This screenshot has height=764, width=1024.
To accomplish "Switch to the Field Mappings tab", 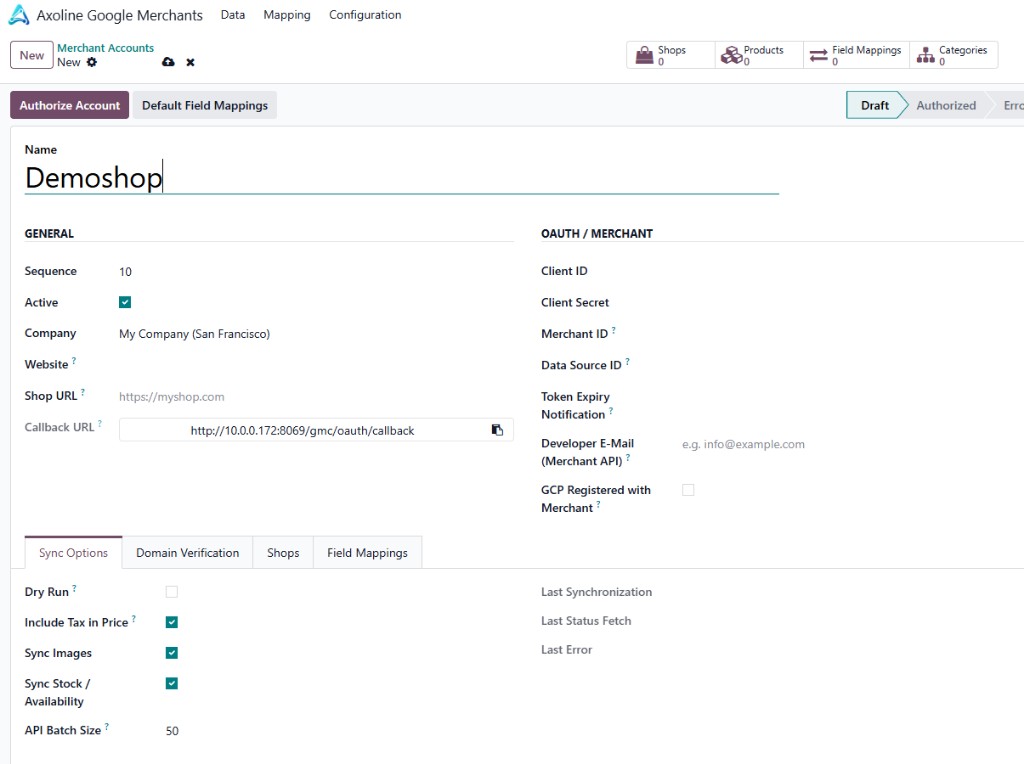I will tap(367, 552).
